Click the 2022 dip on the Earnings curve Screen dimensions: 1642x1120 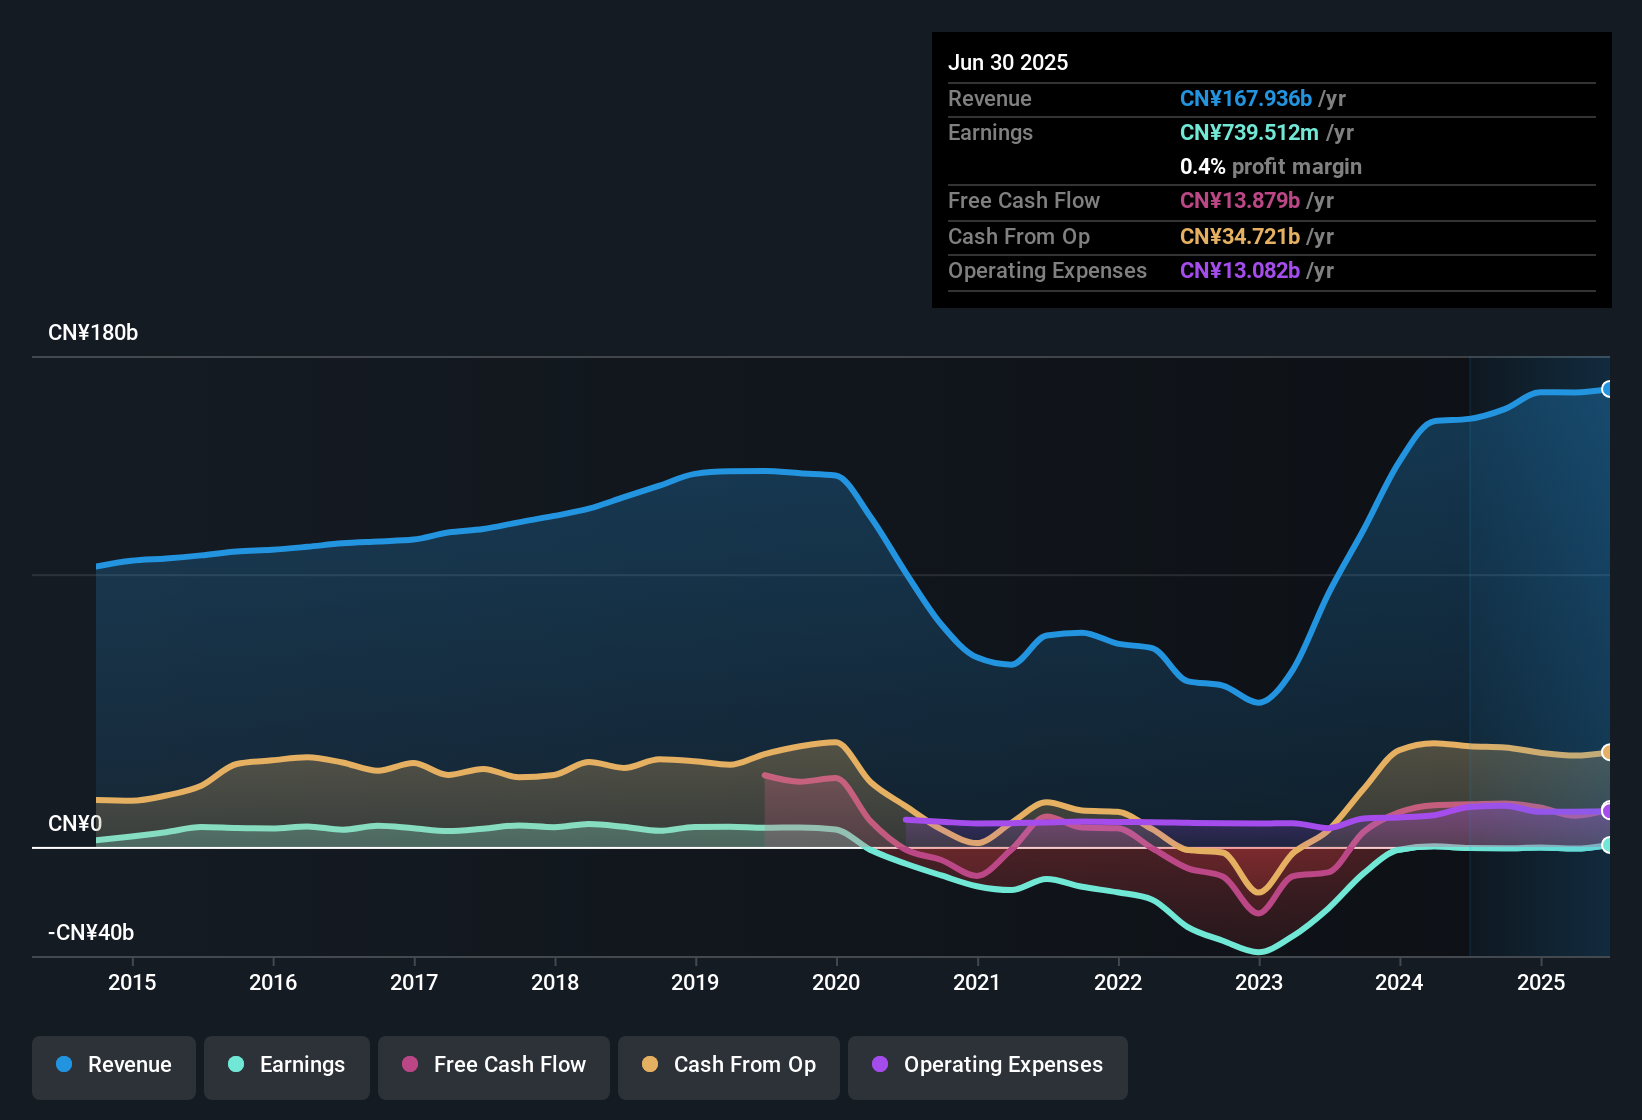(x=1119, y=896)
